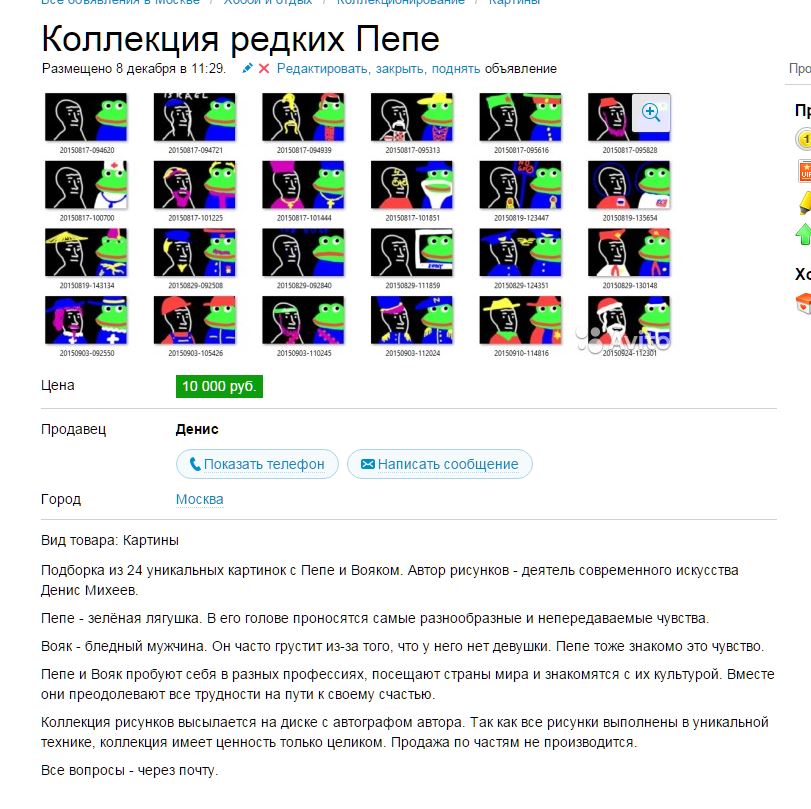
Task: Click the gold coin premium icon
Action: tap(803, 139)
